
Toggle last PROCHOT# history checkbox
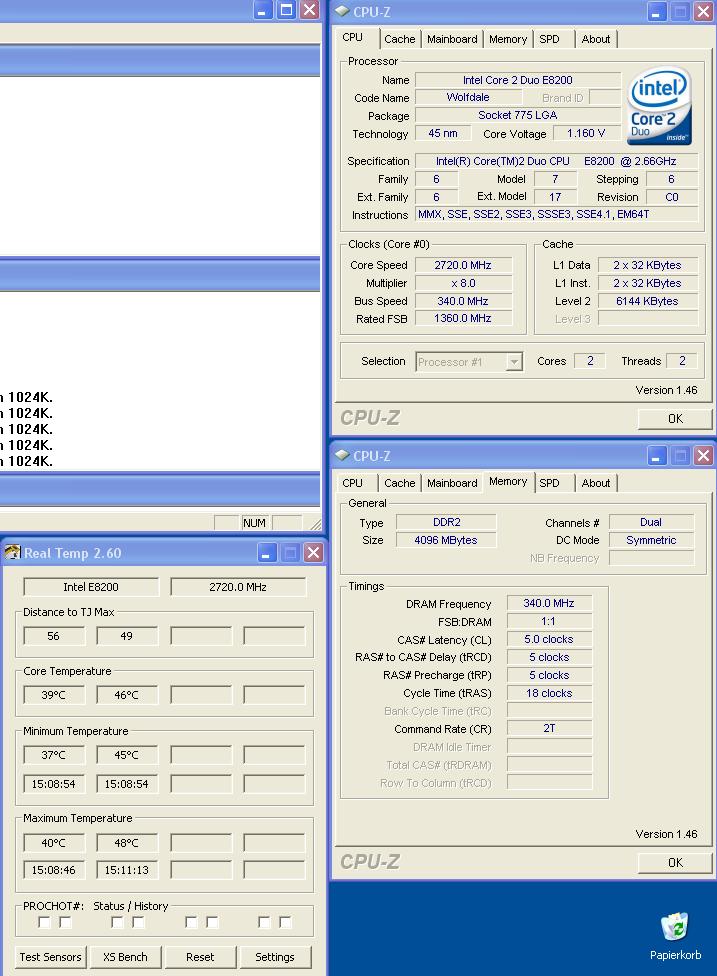pyautogui.click(x=285, y=922)
